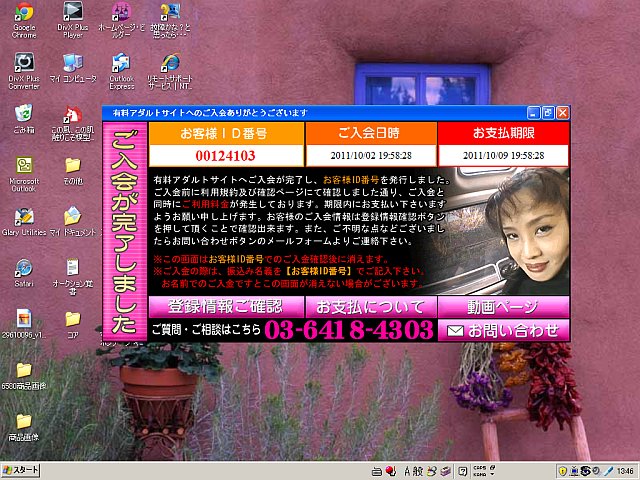
Task: Click the お客様ID番号 orange header
Action: click(226, 133)
